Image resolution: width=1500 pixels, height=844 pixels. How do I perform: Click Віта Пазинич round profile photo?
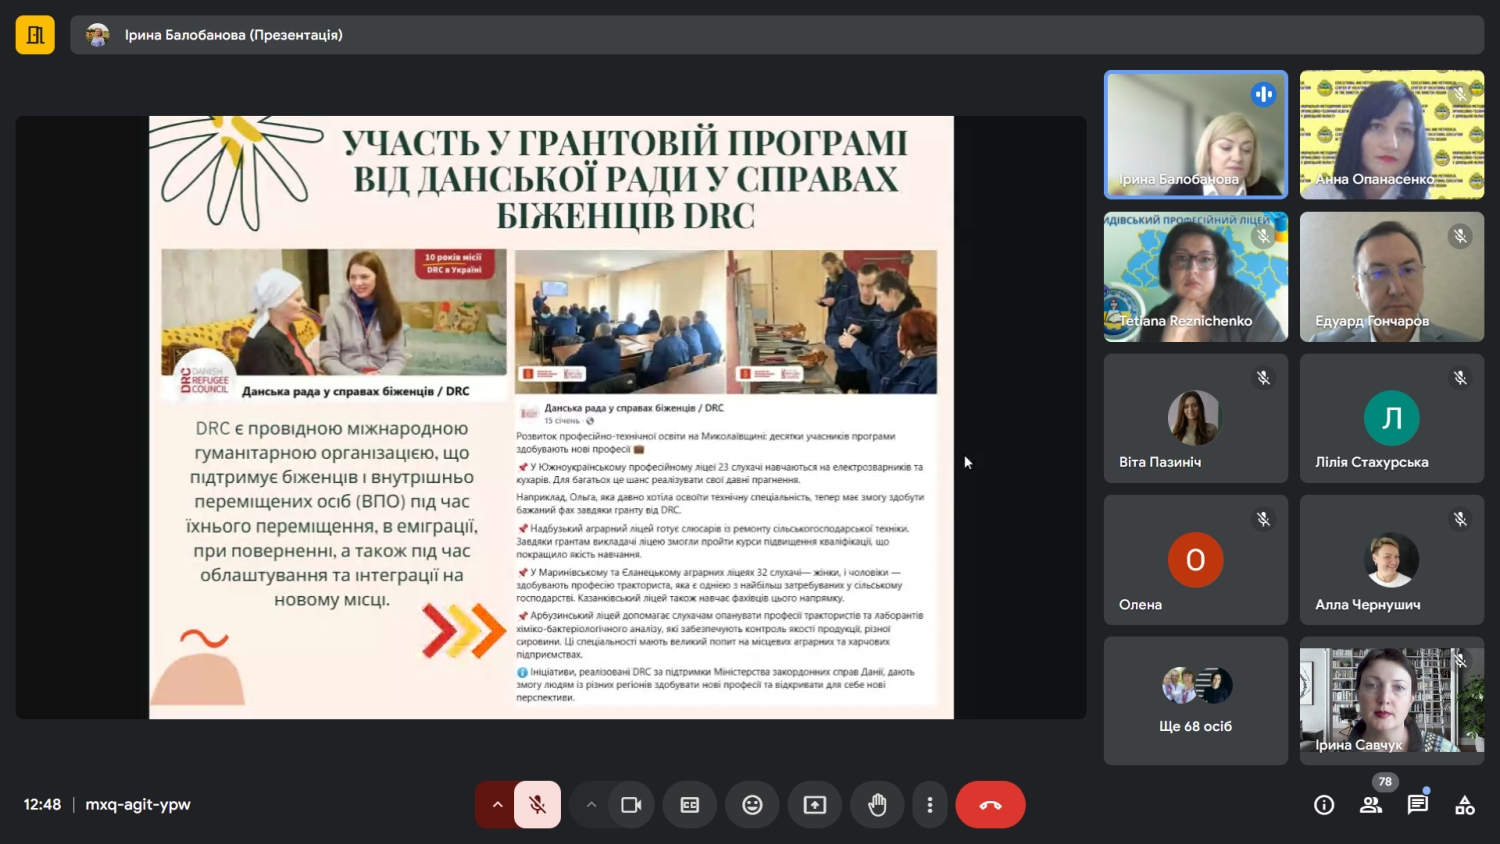(1195, 418)
